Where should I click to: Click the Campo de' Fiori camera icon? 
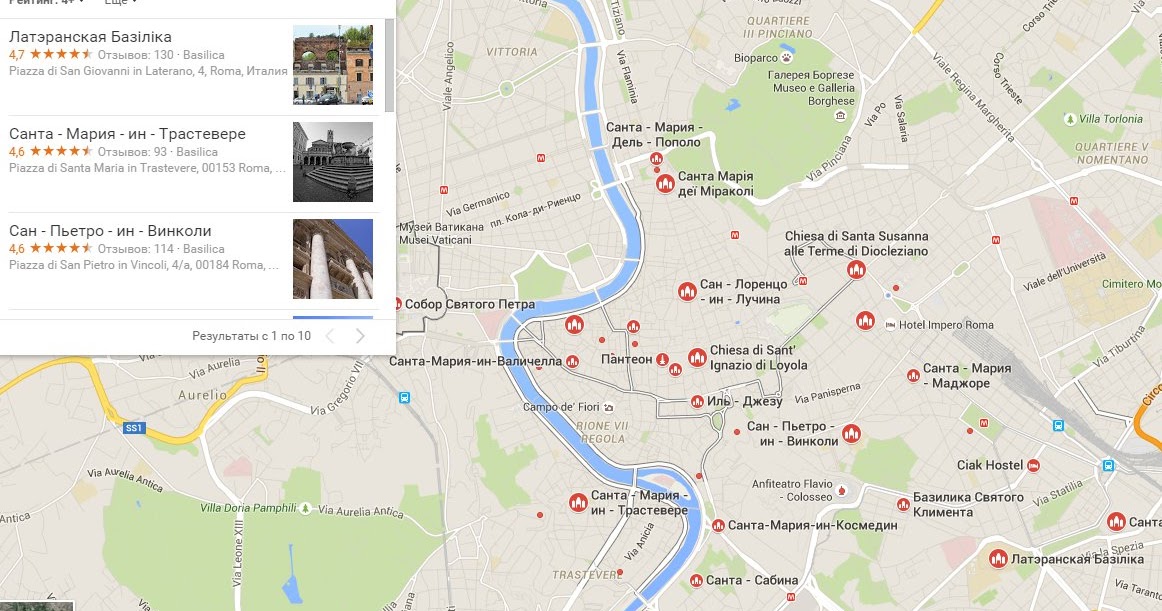[608, 407]
